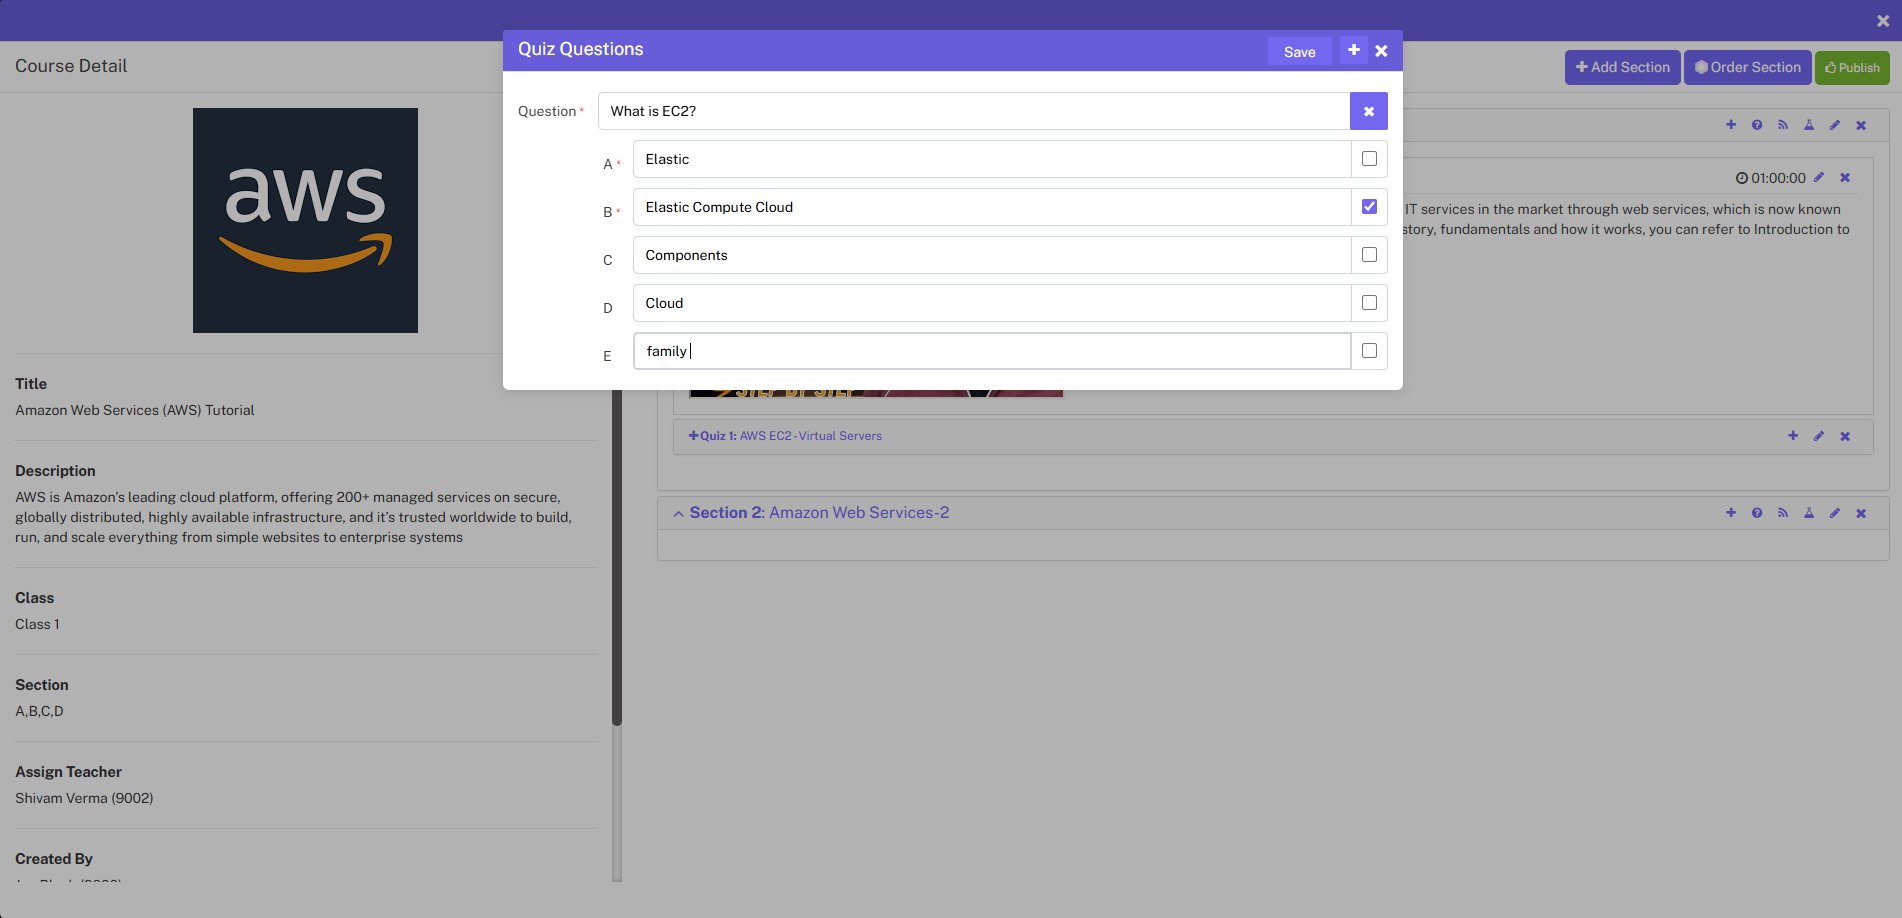Click the Order Section button
The width and height of the screenshot is (1902, 918).
click(1747, 67)
